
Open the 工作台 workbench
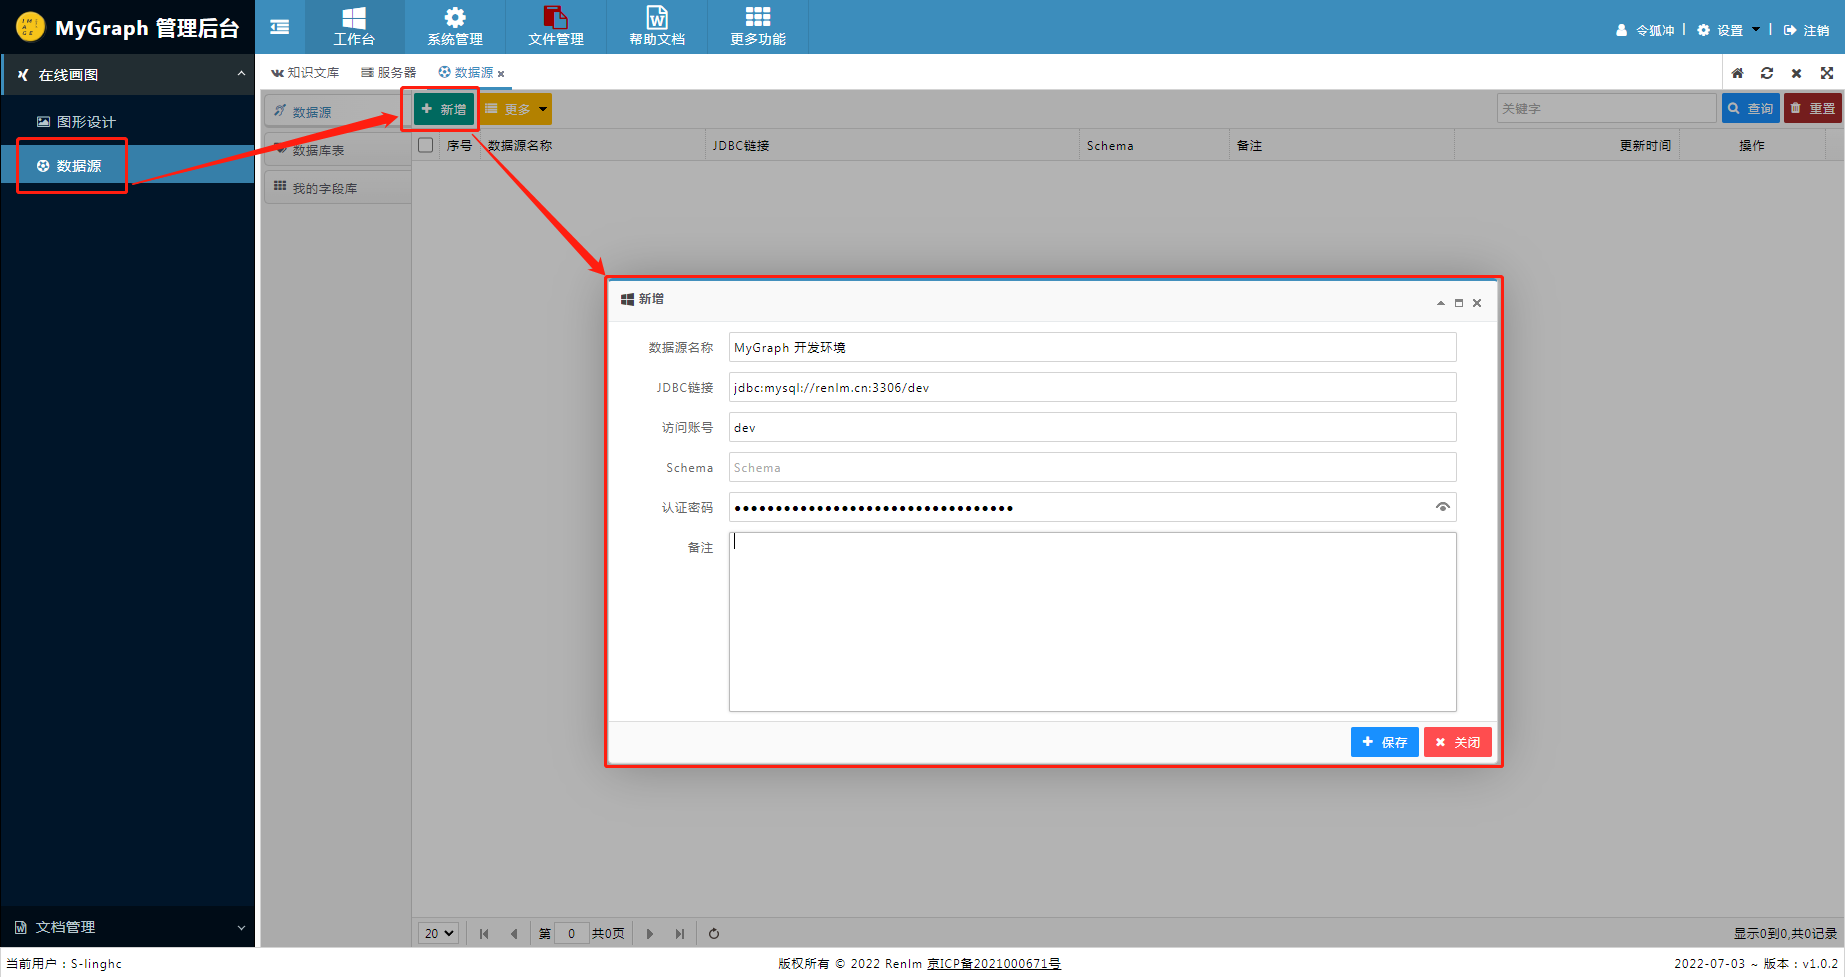pyautogui.click(x=354, y=27)
